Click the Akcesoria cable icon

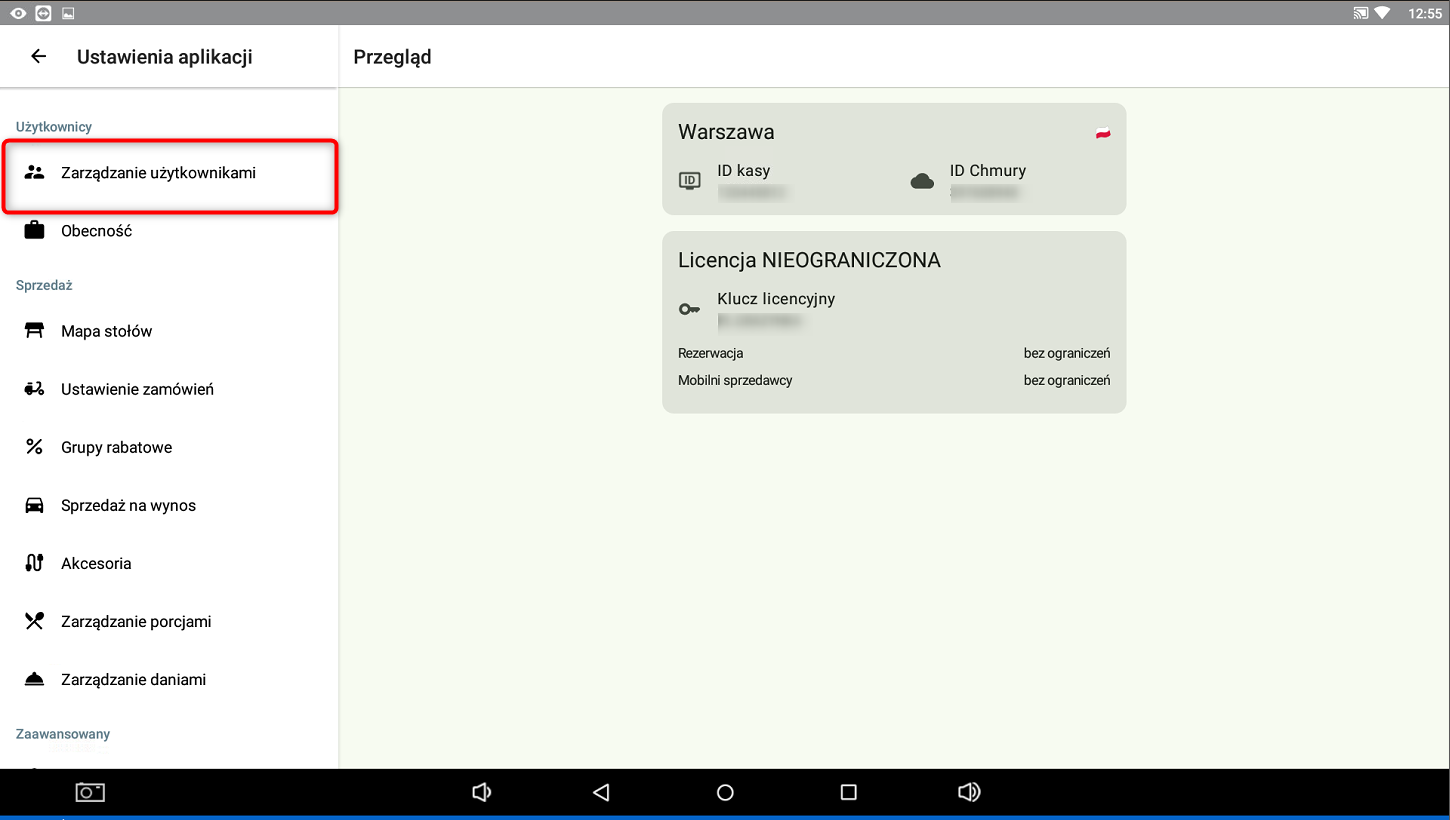pyautogui.click(x=34, y=563)
